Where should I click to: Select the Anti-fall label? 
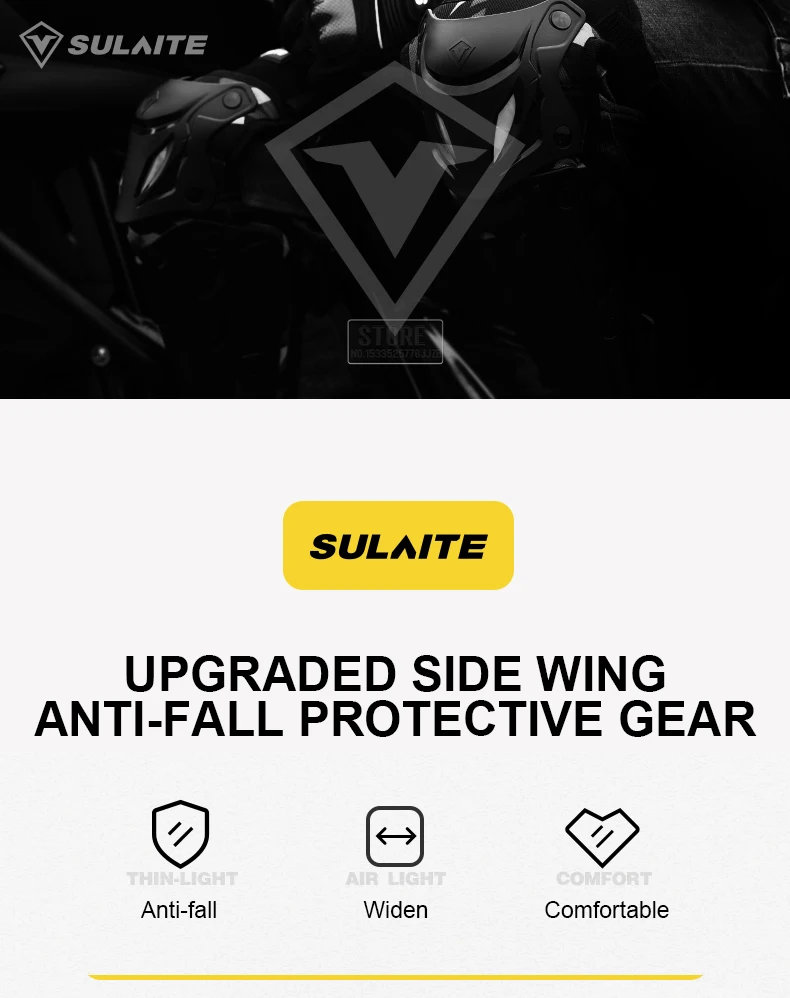[179, 910]
